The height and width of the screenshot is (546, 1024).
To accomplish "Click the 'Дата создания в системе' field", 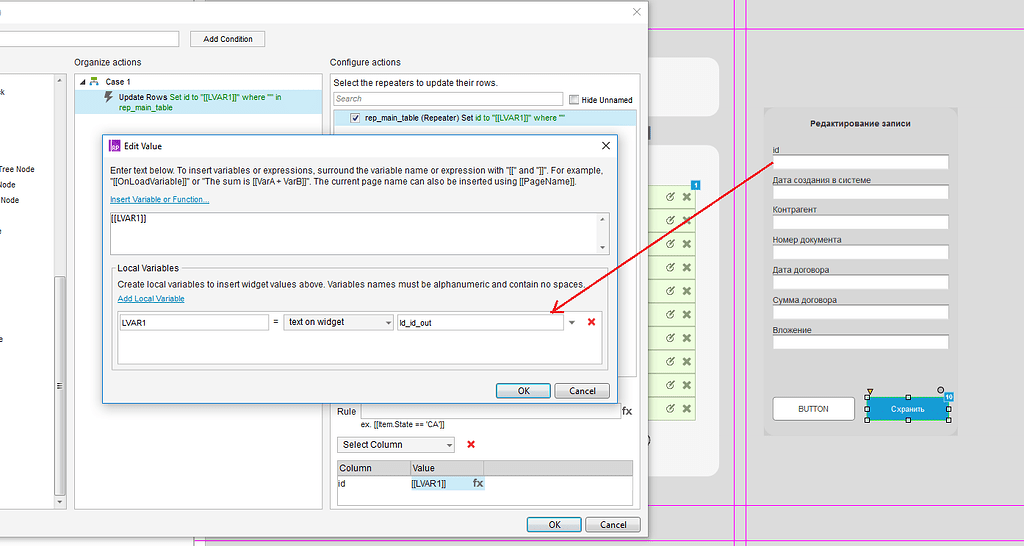I will 860,192.
